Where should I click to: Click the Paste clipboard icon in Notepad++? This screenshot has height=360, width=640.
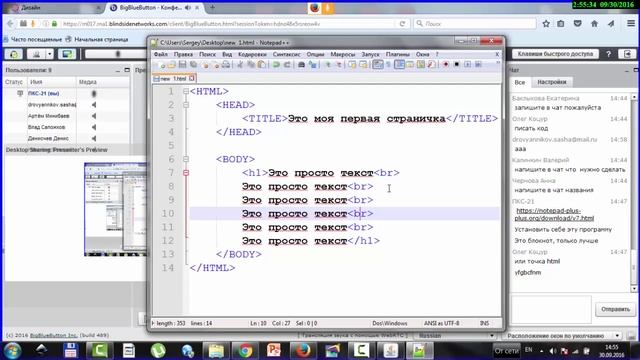262,64
